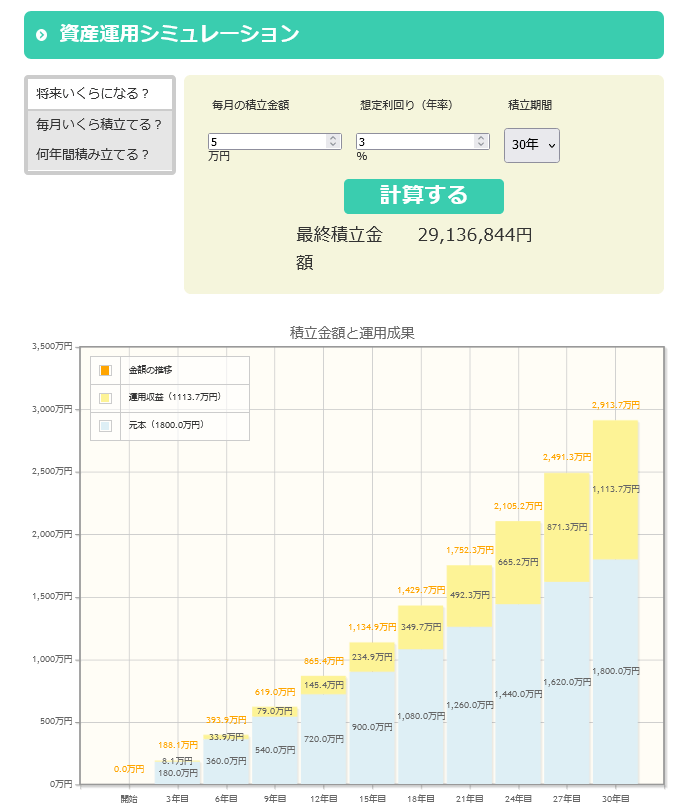Click the expected annual yield input field
Image resolution: width=679 pixels, height=809 pixels.
[x=414, y=142]
